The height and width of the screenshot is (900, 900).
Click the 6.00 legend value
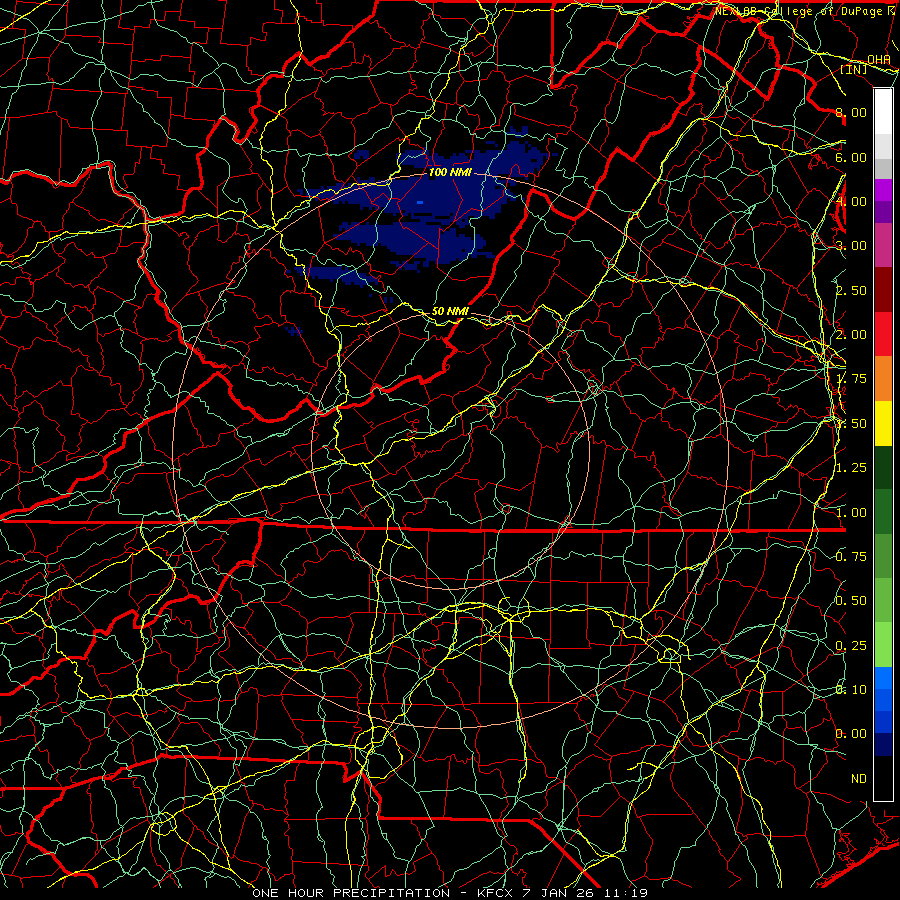(851, 157)
